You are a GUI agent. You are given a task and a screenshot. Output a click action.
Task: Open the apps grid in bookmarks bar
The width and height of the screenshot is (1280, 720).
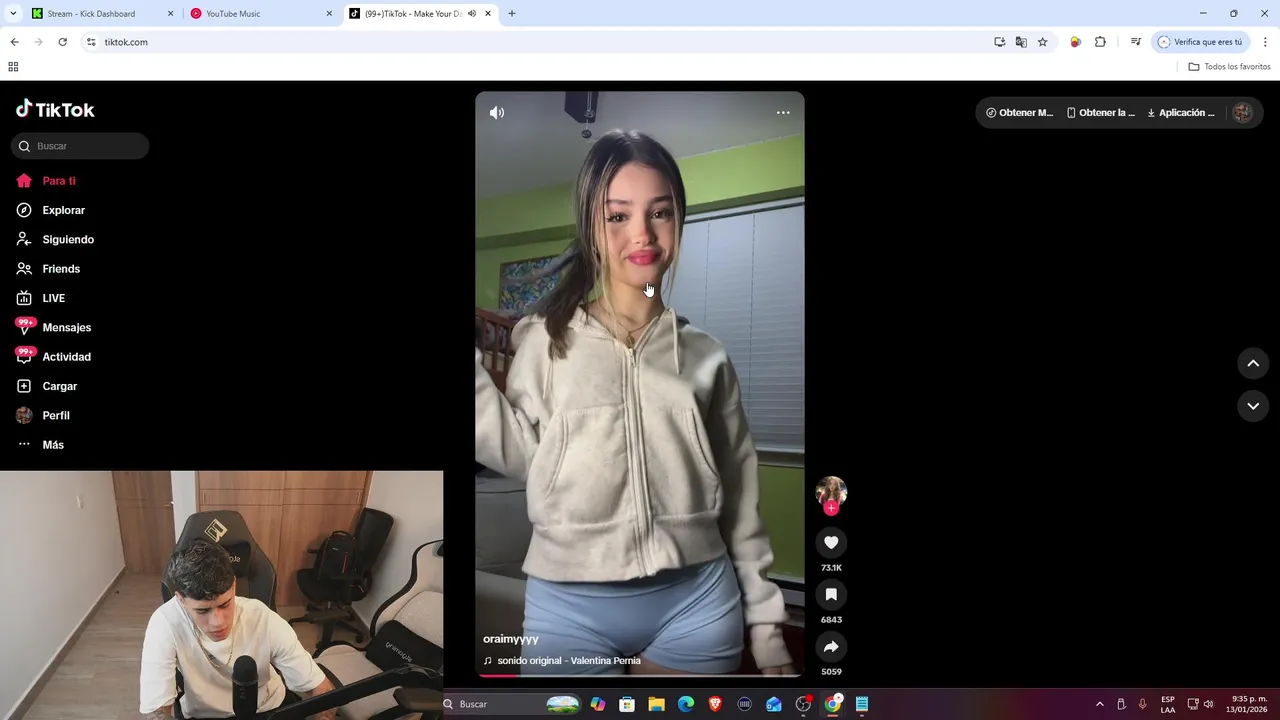pyautogui.click(x=13, y=67)
